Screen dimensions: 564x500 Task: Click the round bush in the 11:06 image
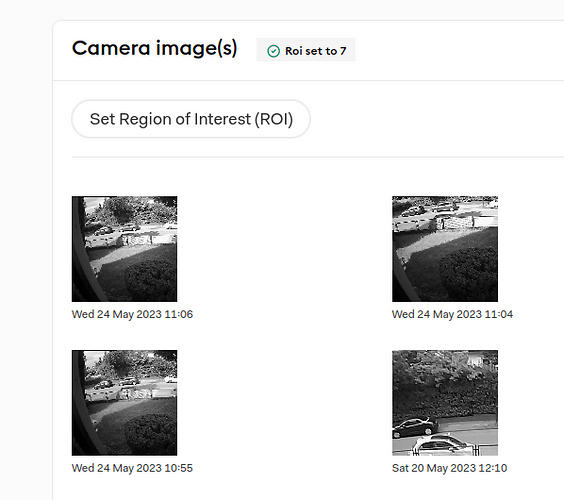click(x=151, y=280)
